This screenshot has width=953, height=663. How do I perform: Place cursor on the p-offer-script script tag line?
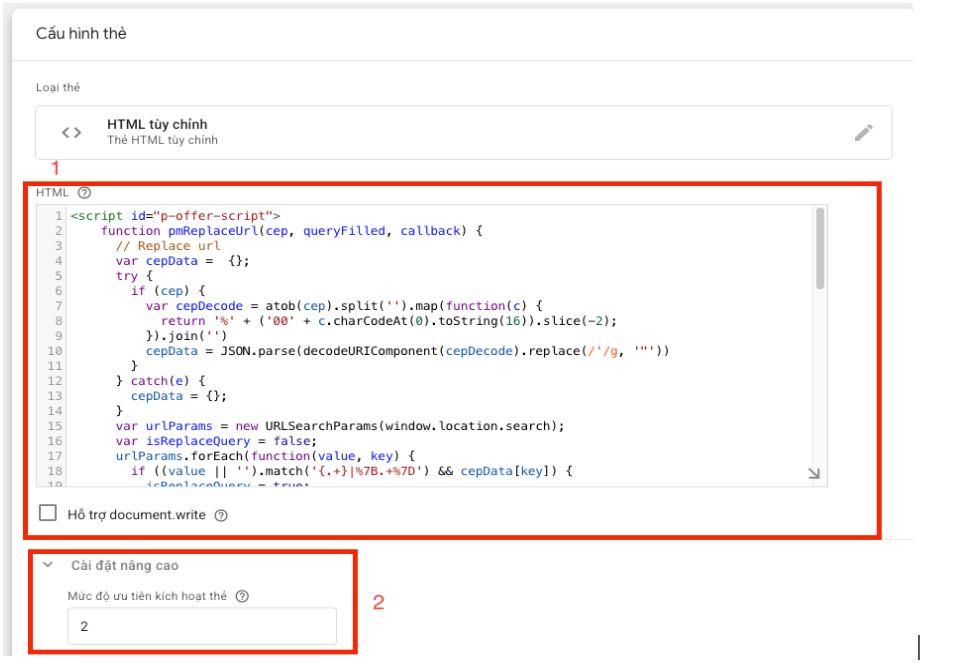tap(175, 215)
